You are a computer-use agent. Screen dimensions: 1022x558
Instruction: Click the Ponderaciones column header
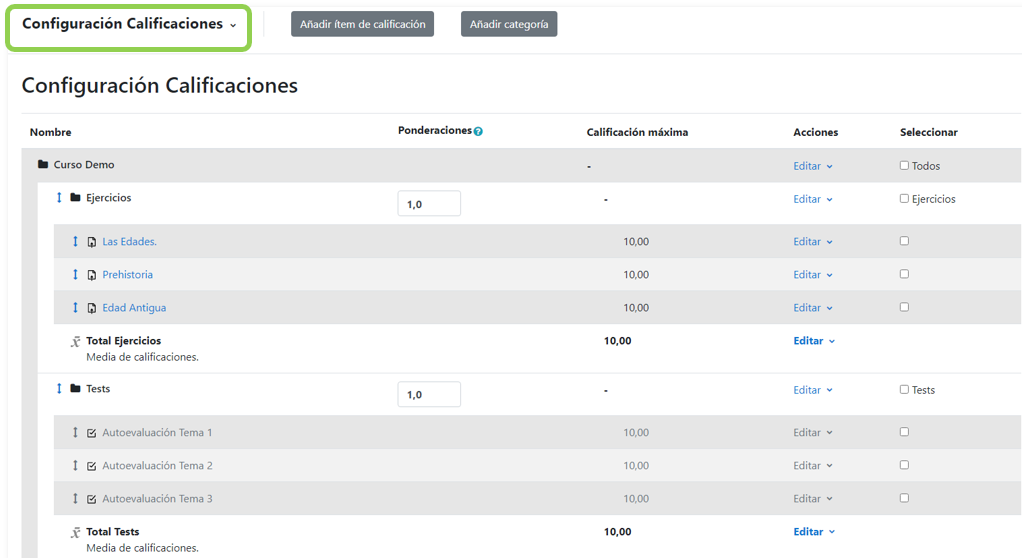click(435, 130)
